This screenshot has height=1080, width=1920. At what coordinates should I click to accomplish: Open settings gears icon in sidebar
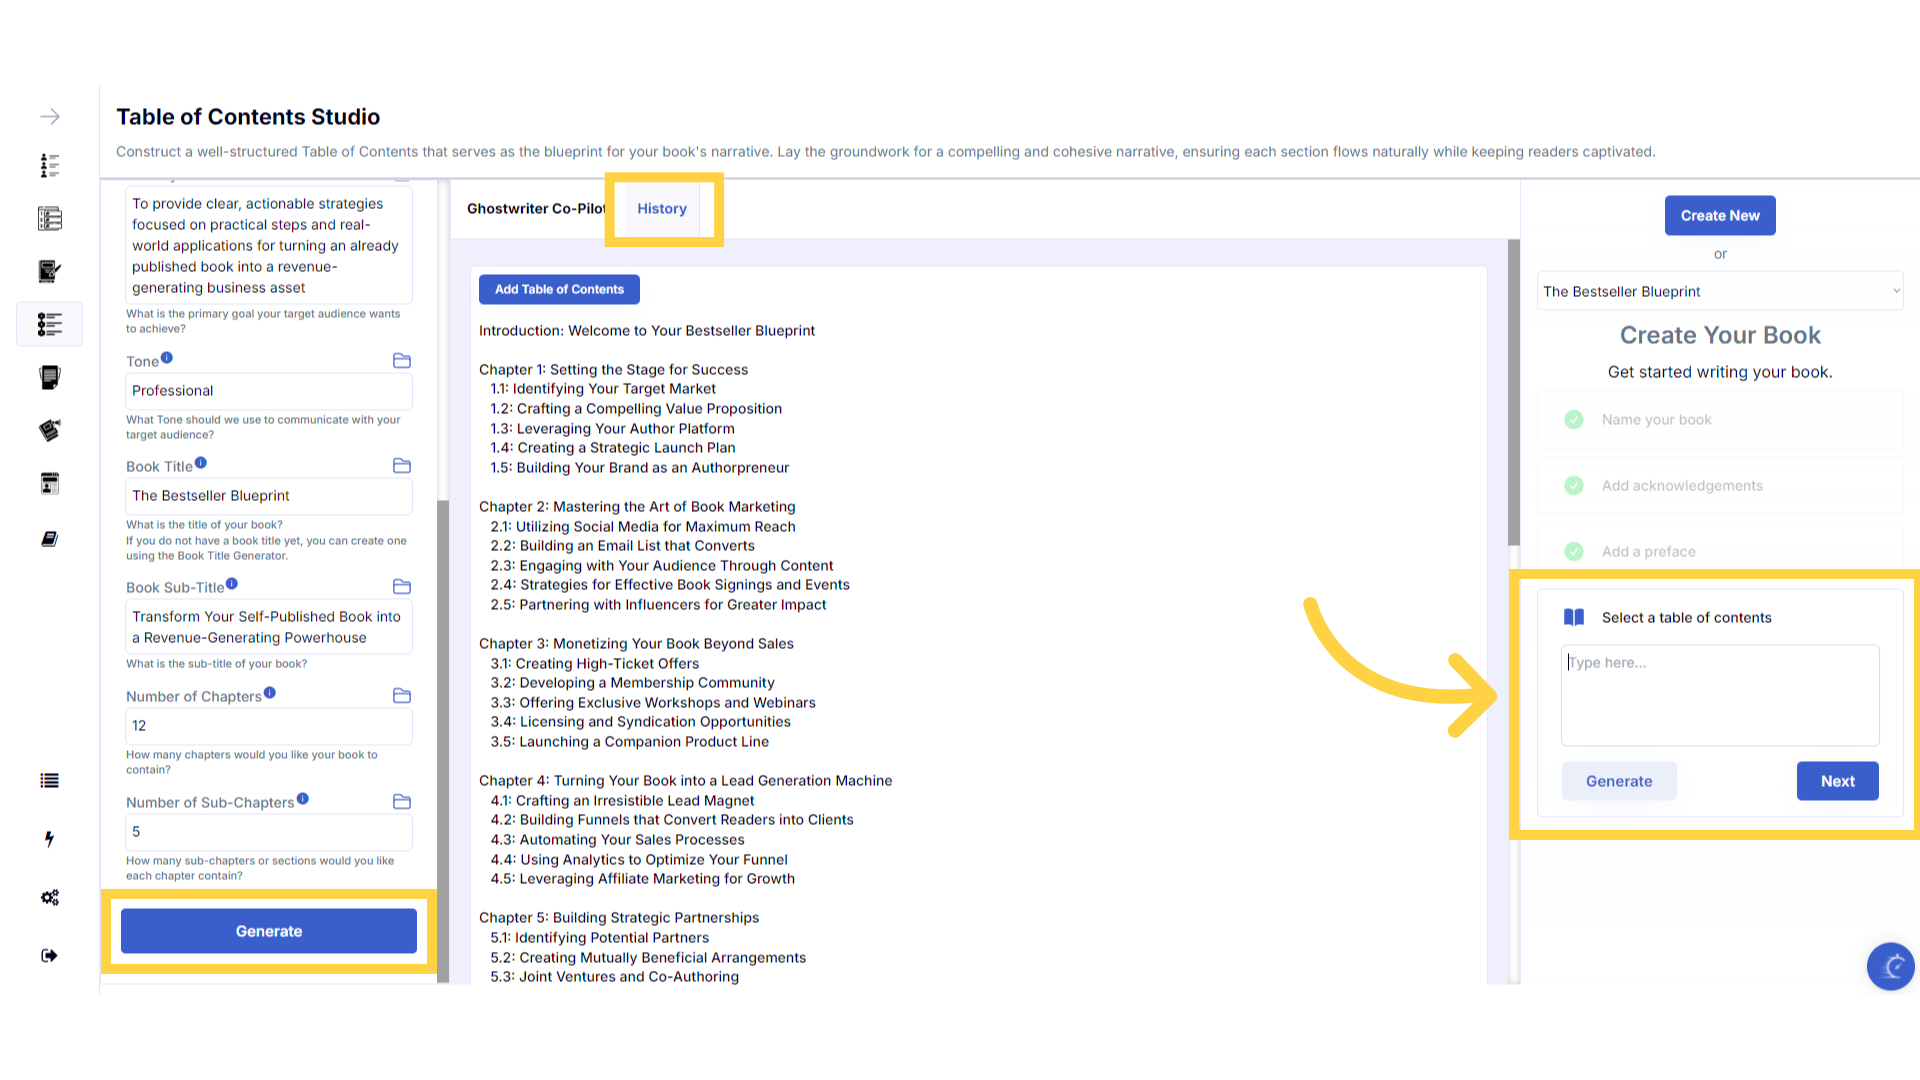[x=50, y=898]
